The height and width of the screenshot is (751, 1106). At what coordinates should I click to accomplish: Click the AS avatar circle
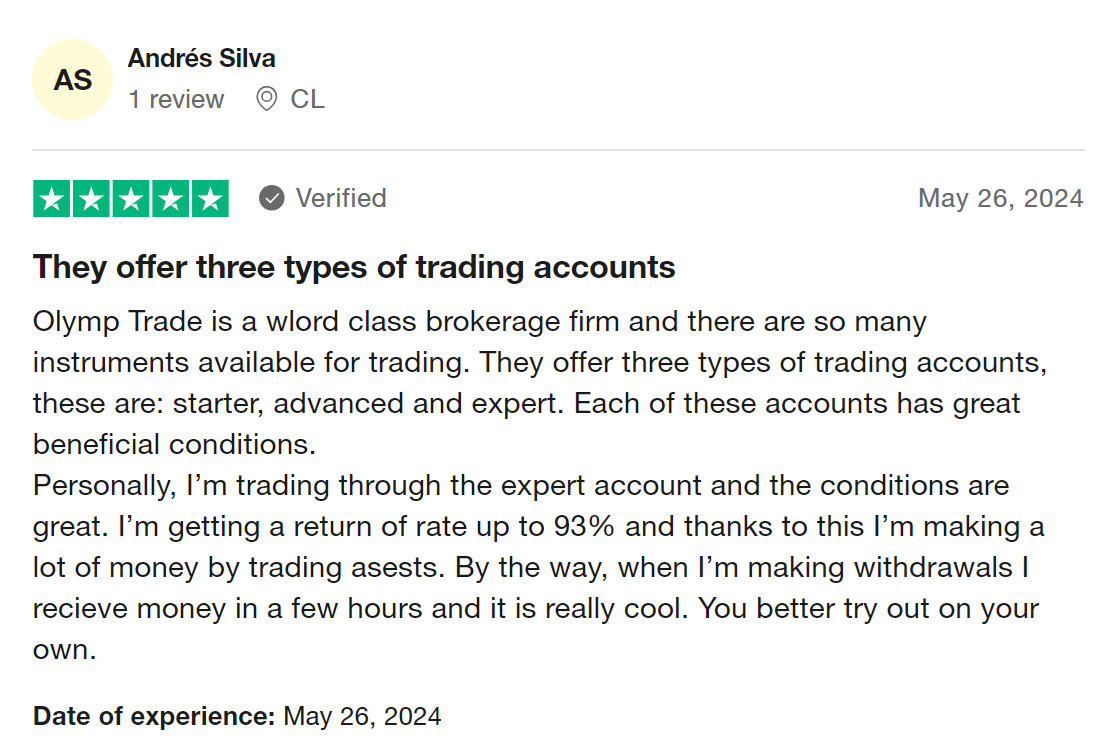click(x=73, y=80)
